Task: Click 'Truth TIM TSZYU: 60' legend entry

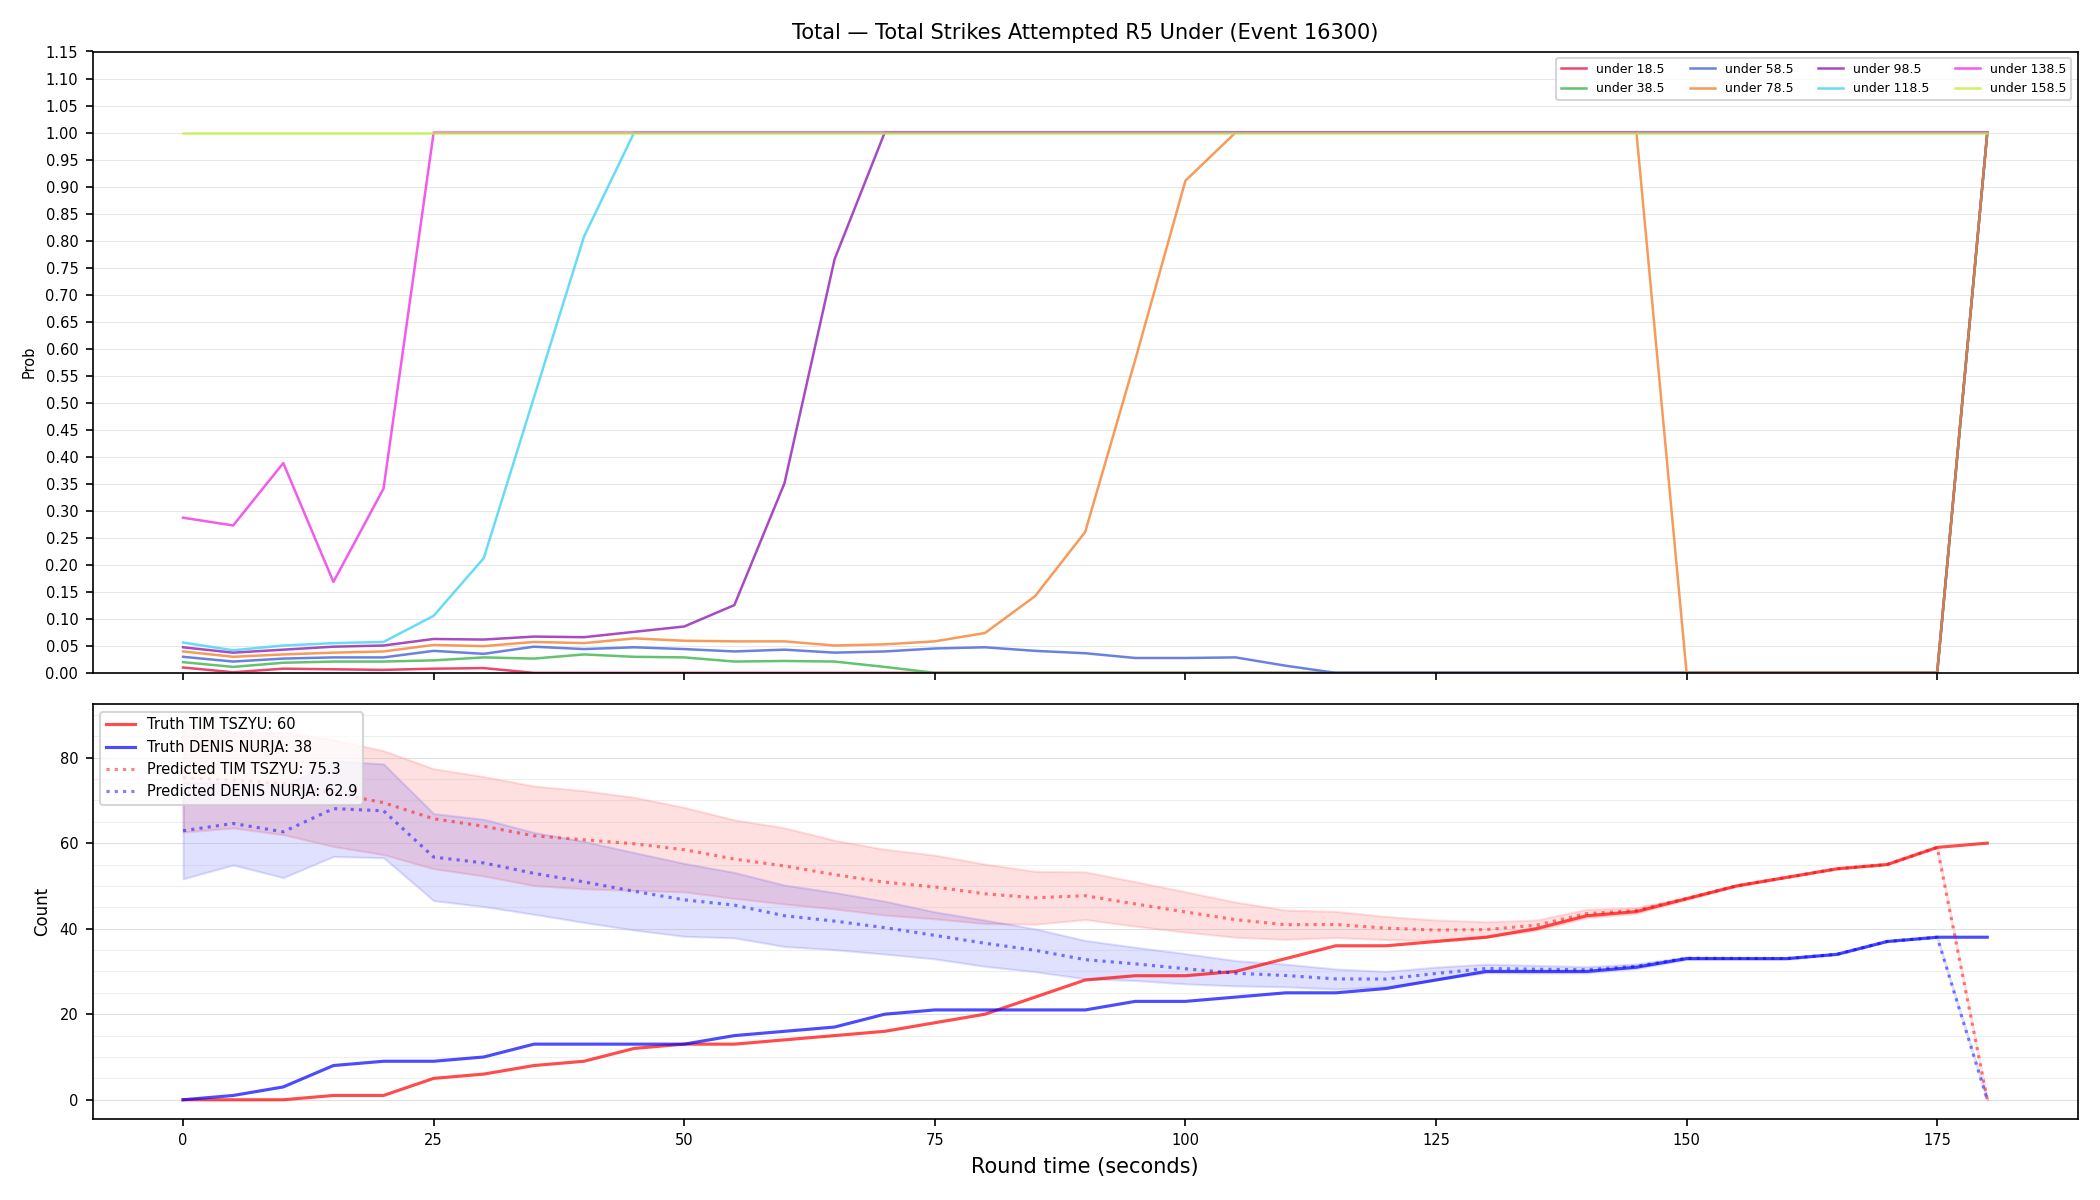Action: 201,724
